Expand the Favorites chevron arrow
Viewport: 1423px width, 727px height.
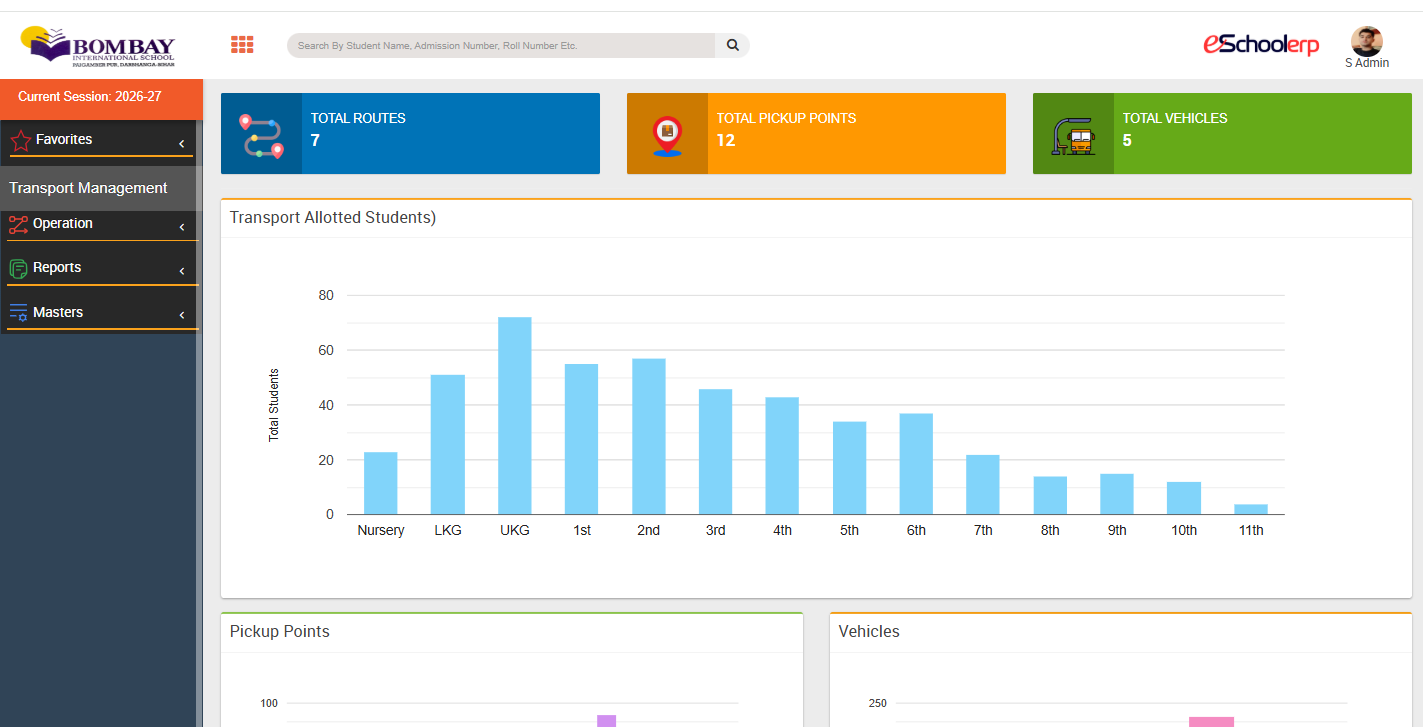pyautogui.click(x=182, y=144)
